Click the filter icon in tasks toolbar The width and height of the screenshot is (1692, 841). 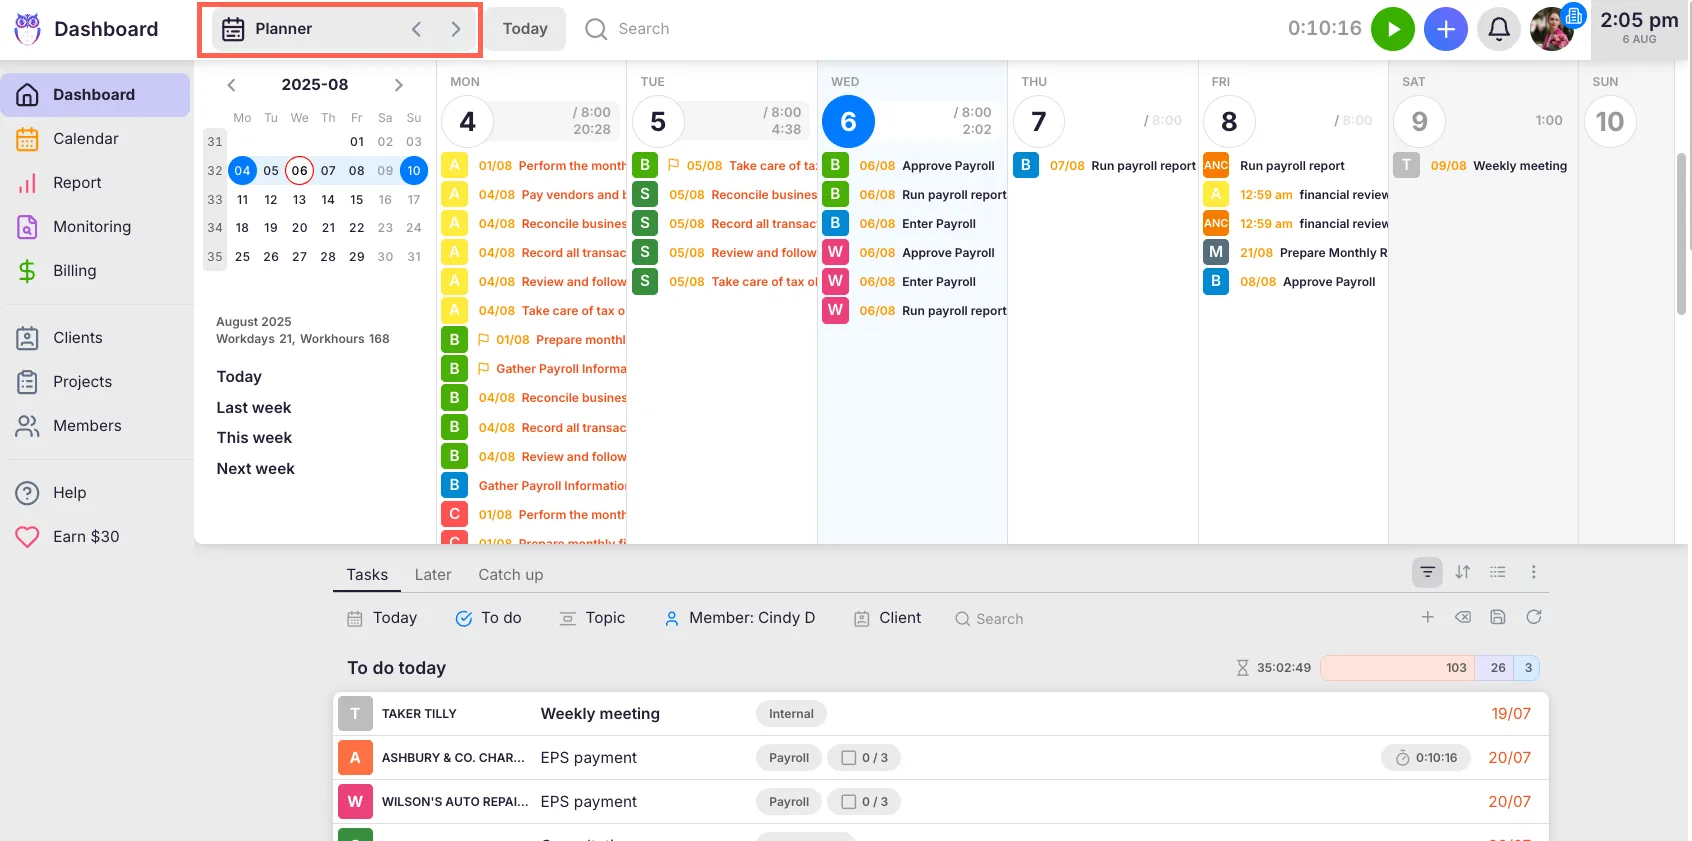[1427, 572]
